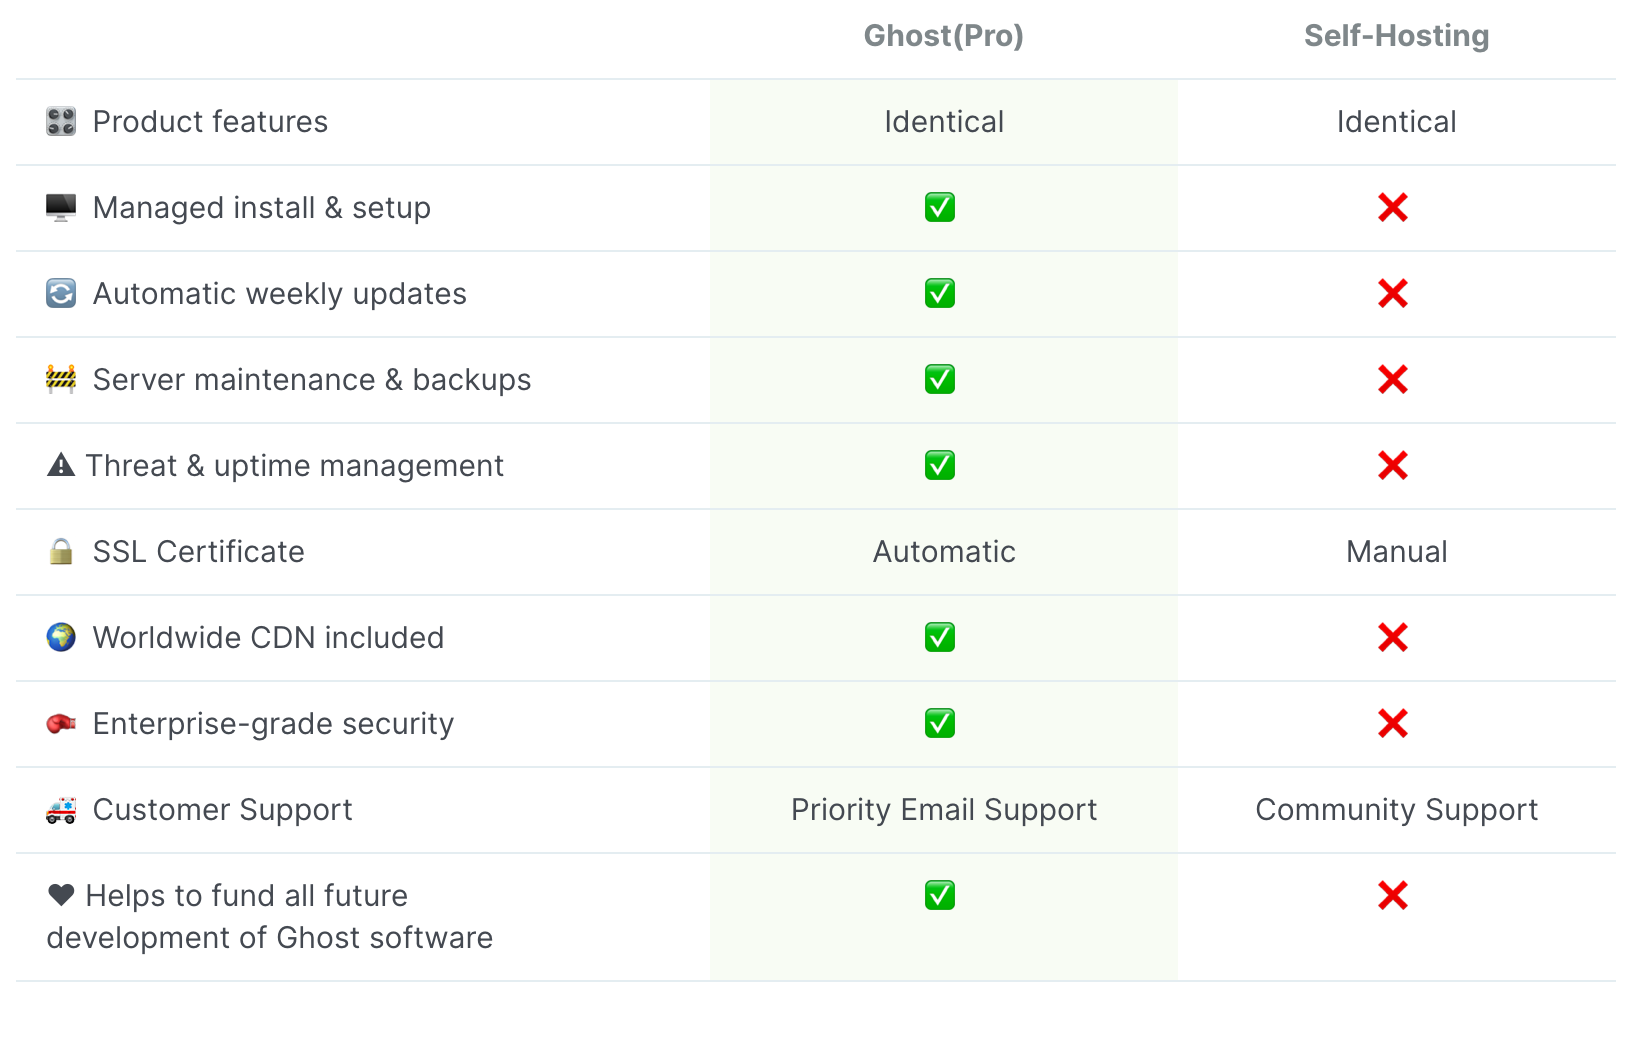
Task: Click the 'Enterprise-grade security' label
Action: (x=274, y=724)
